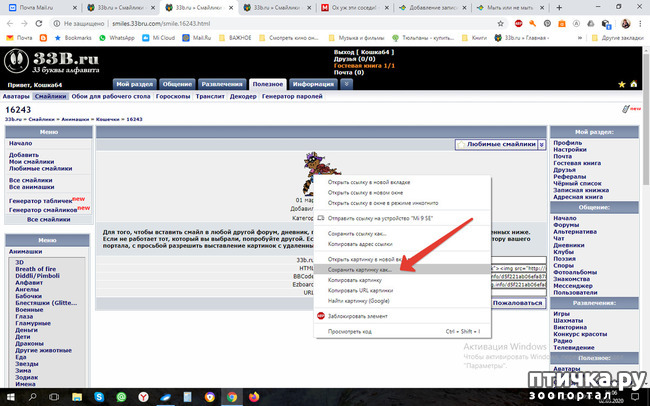
Task: Click the Пожаловаться button
Action: (517, 303)
